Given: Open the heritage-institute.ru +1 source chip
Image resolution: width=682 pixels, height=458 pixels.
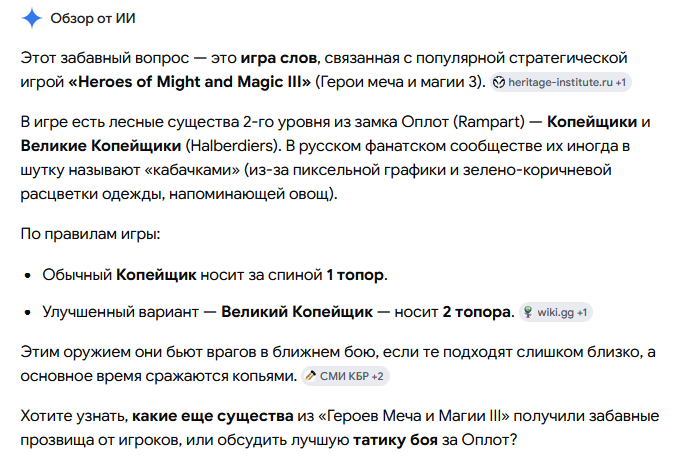Looking at the screenshot, I should 561,82.
